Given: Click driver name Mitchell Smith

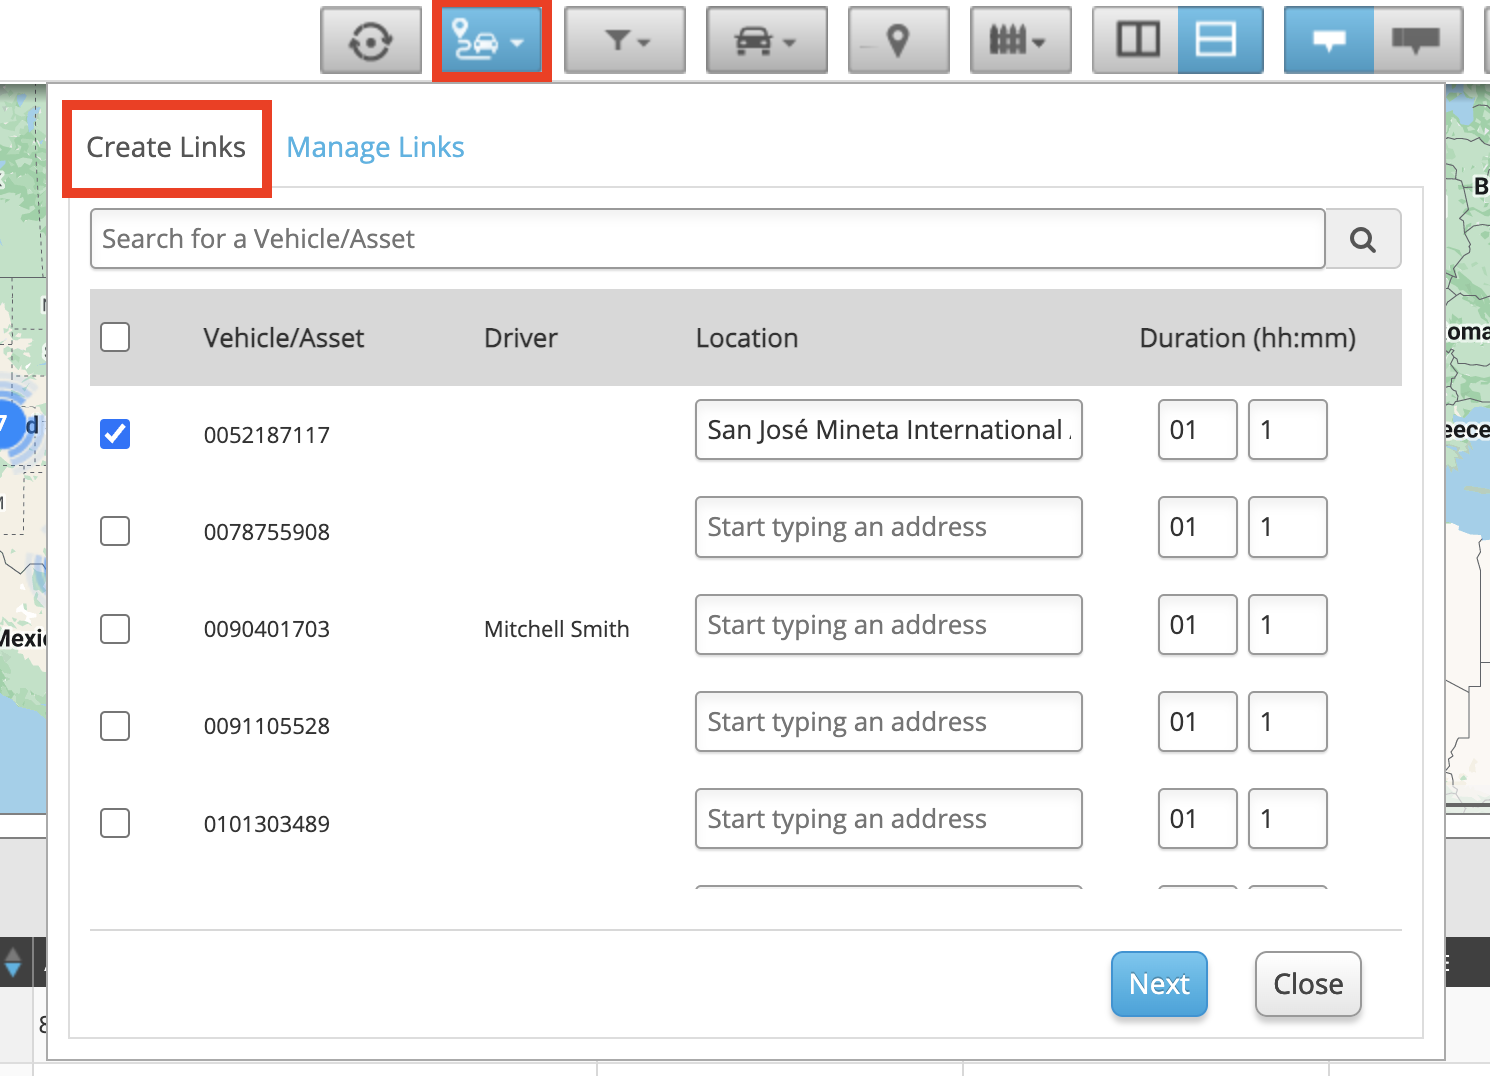Looking at the screenshot, I should 557,629.
